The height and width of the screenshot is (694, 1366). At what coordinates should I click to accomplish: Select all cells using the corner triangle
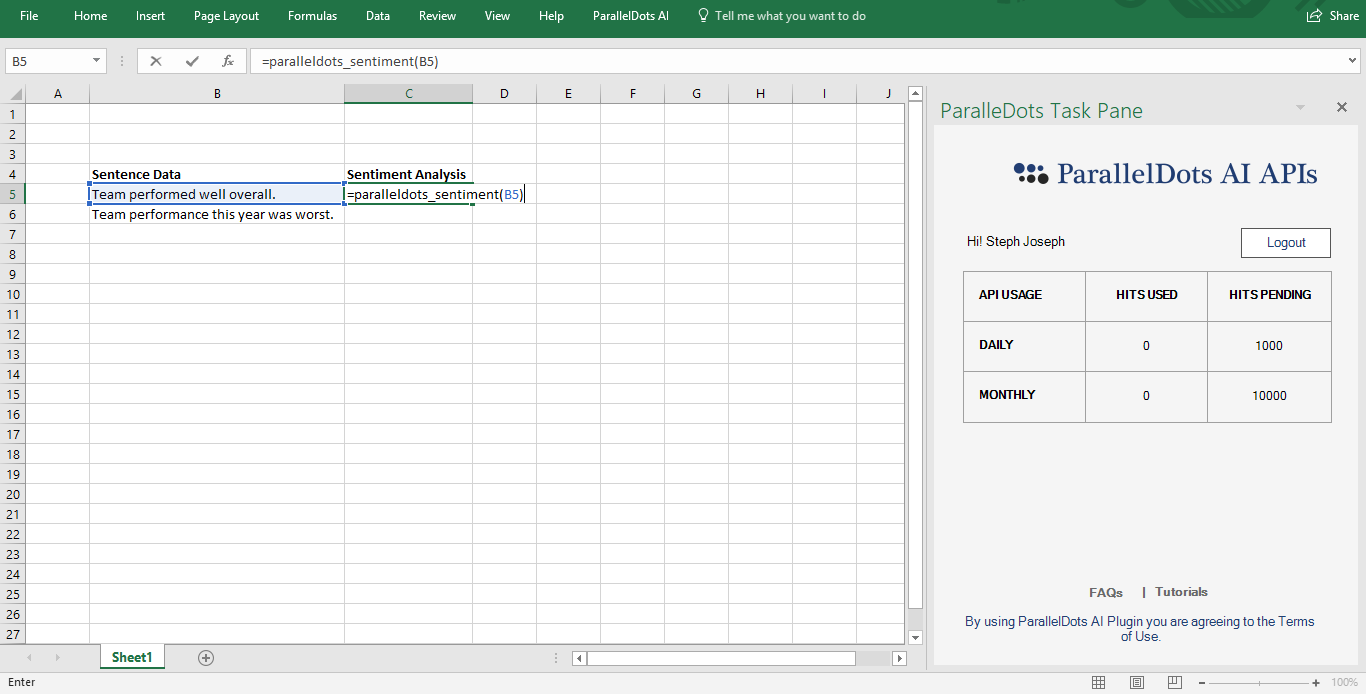point(14,93)
